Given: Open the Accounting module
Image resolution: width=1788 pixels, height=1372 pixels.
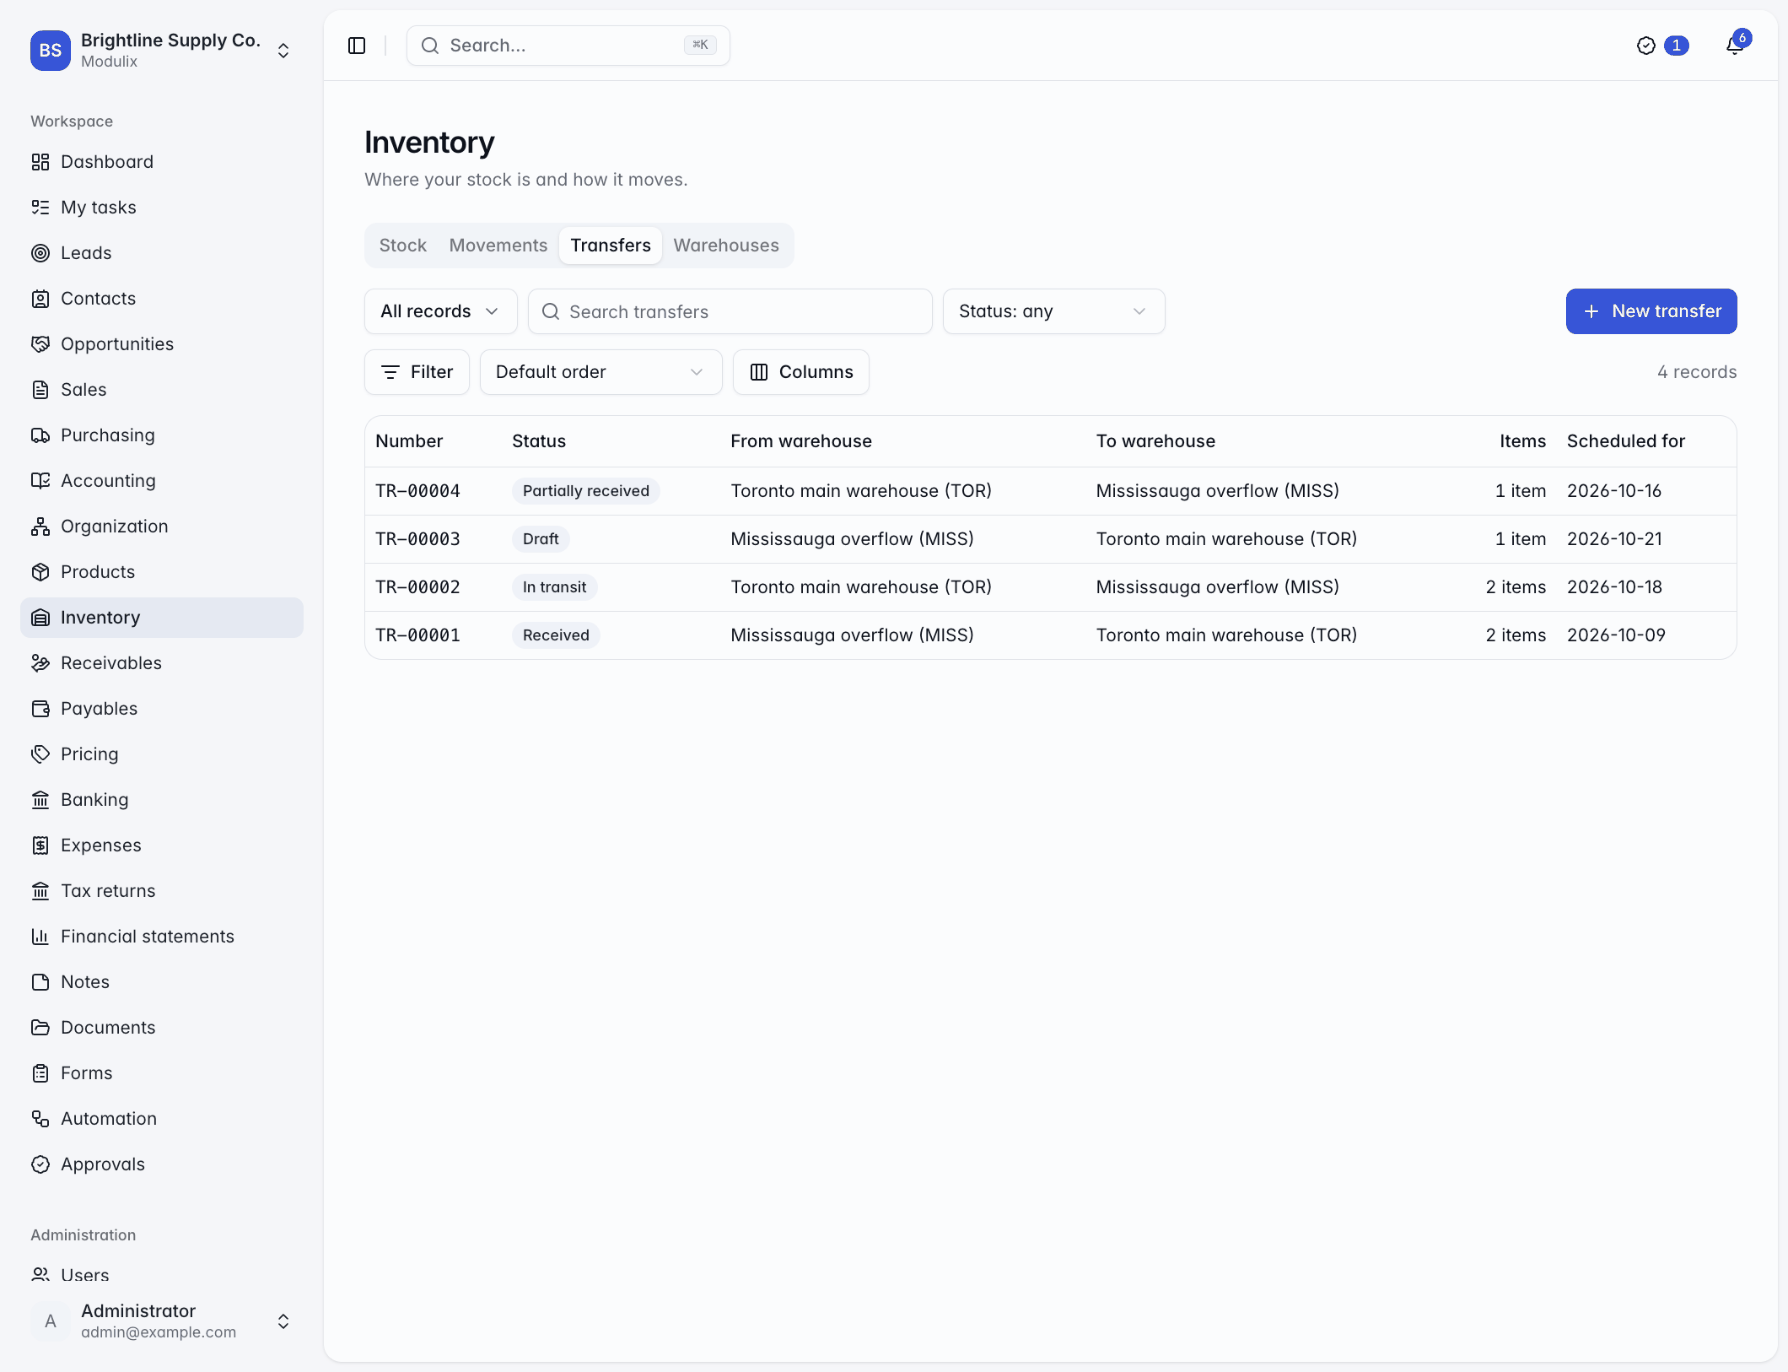Looking at the screenshot, I should point(162,480).
